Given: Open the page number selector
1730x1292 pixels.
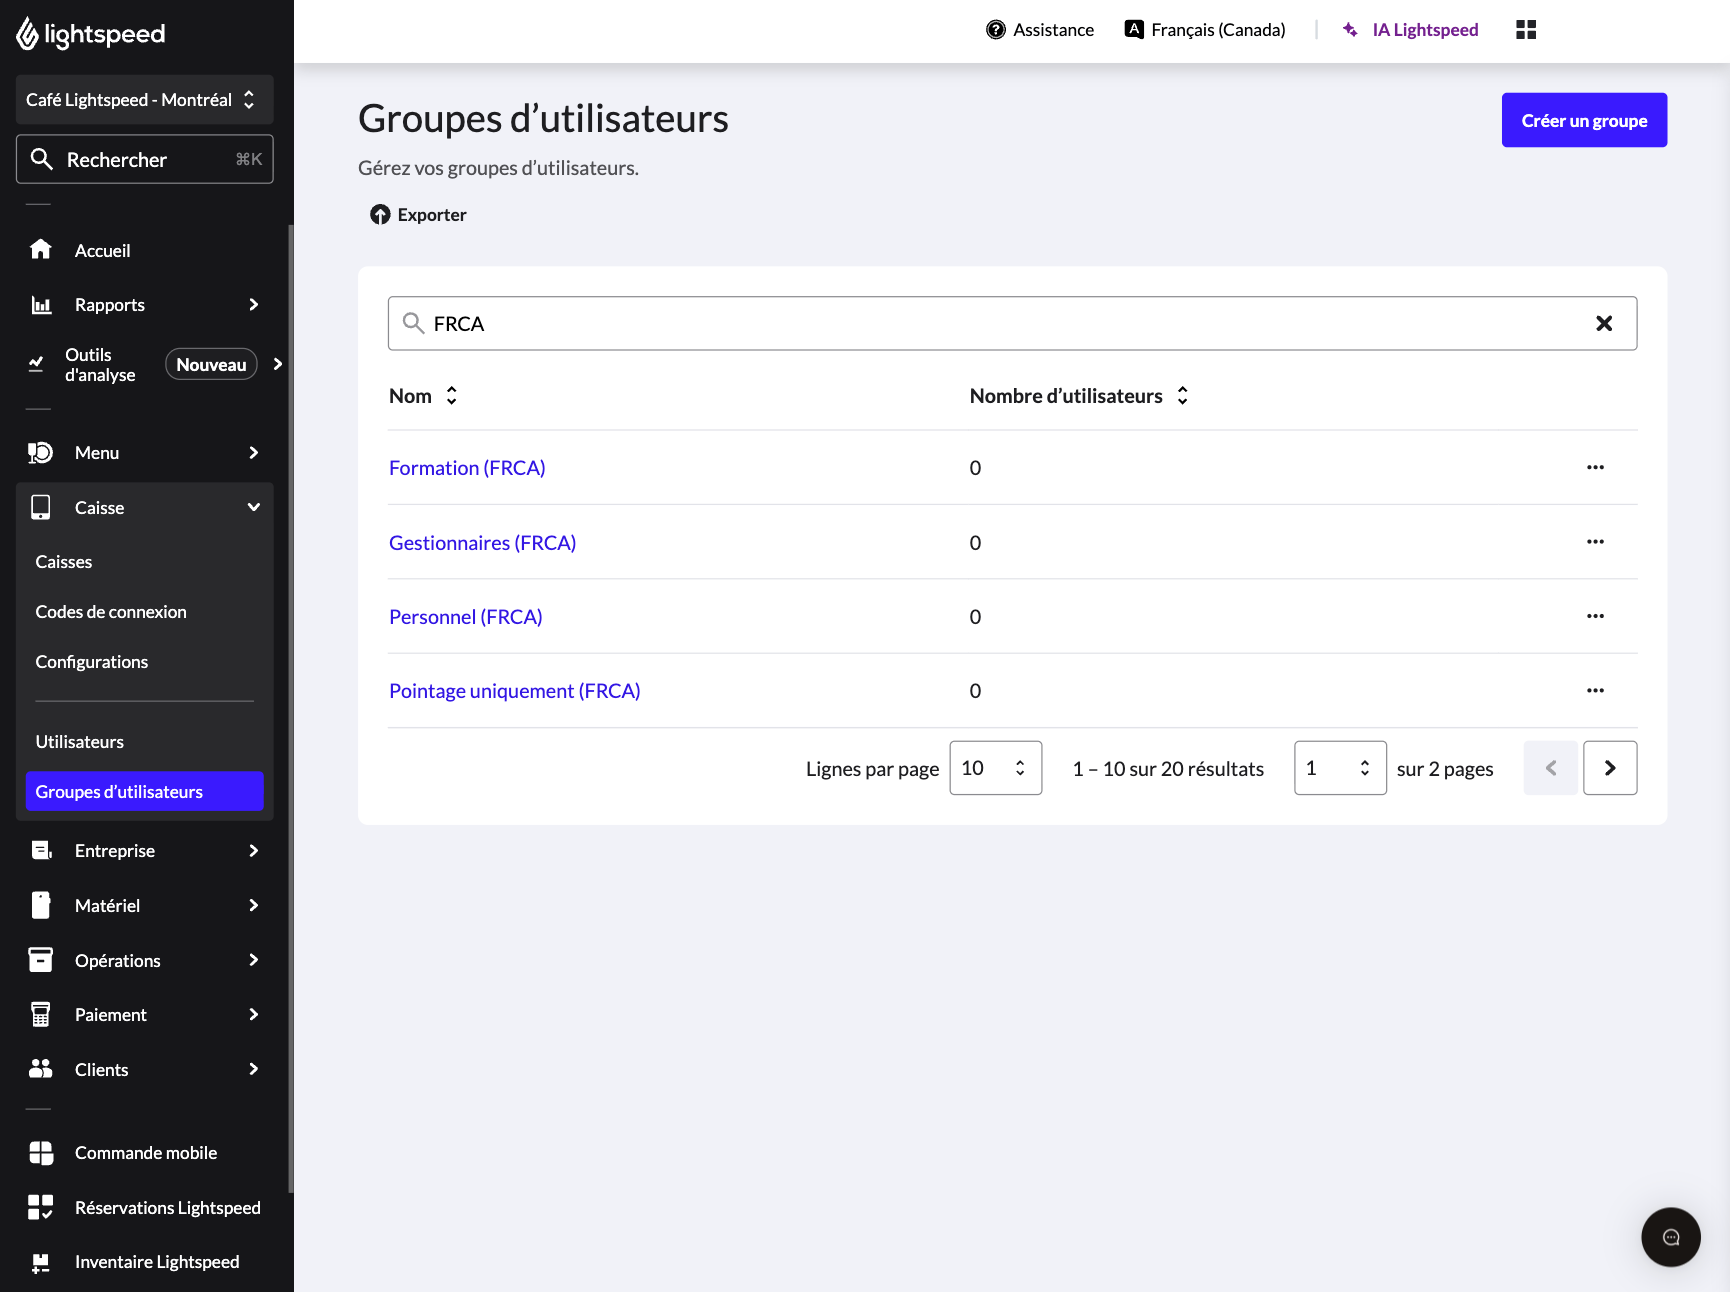Looking at the screenshot, I should 1340,768.
